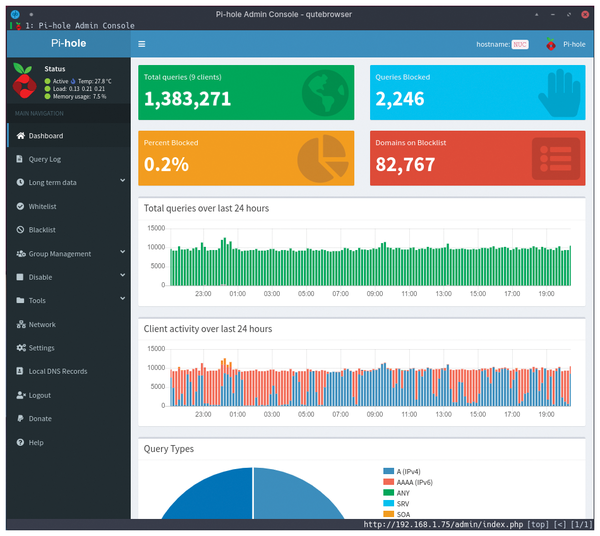Click the Queries Blocked 2,246 value
The height and width of the screenshot is (536, 600).
(x=399, y=99)
